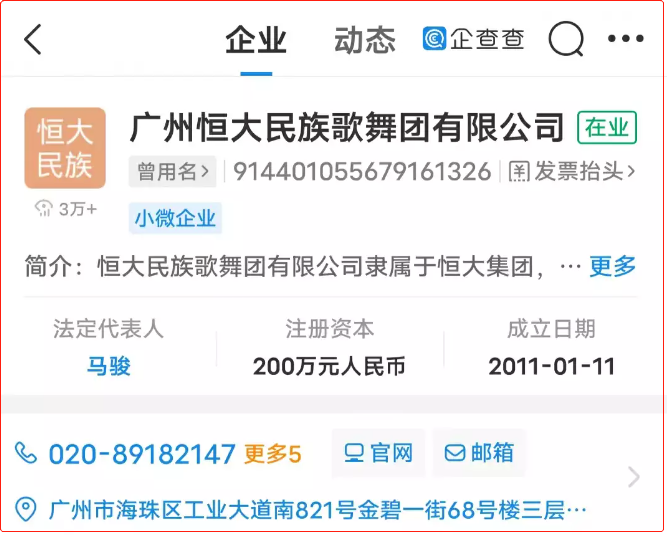Open the 官网 website button

click(378, 453)
